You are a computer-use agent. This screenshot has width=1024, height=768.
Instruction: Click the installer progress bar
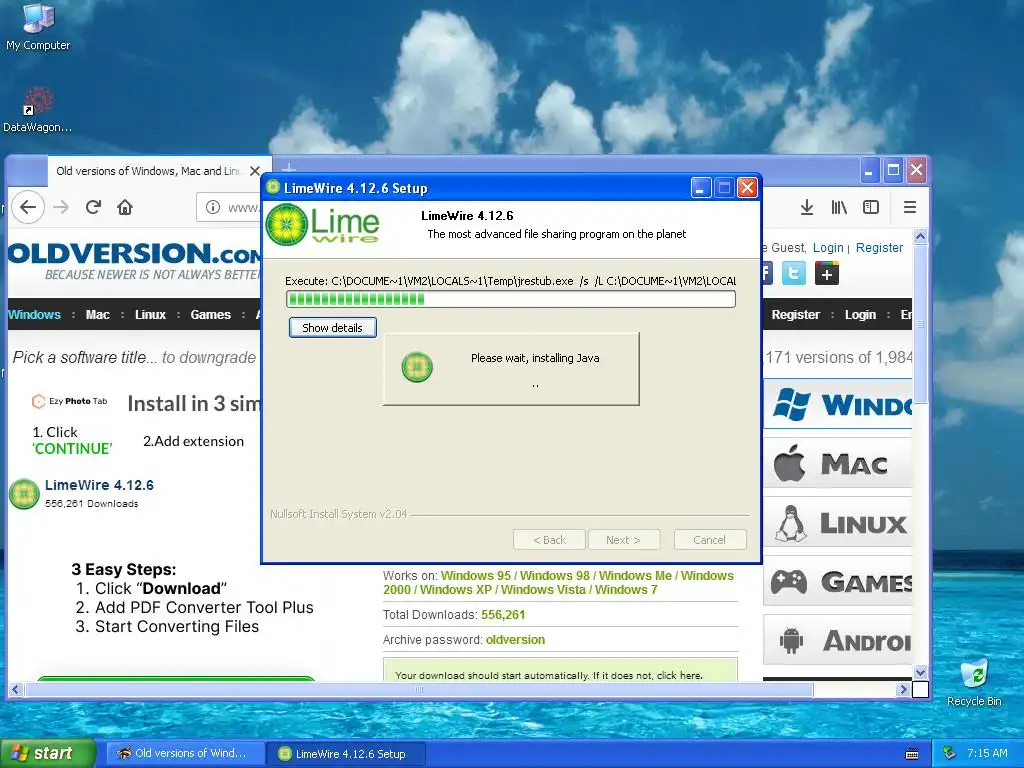511,299
